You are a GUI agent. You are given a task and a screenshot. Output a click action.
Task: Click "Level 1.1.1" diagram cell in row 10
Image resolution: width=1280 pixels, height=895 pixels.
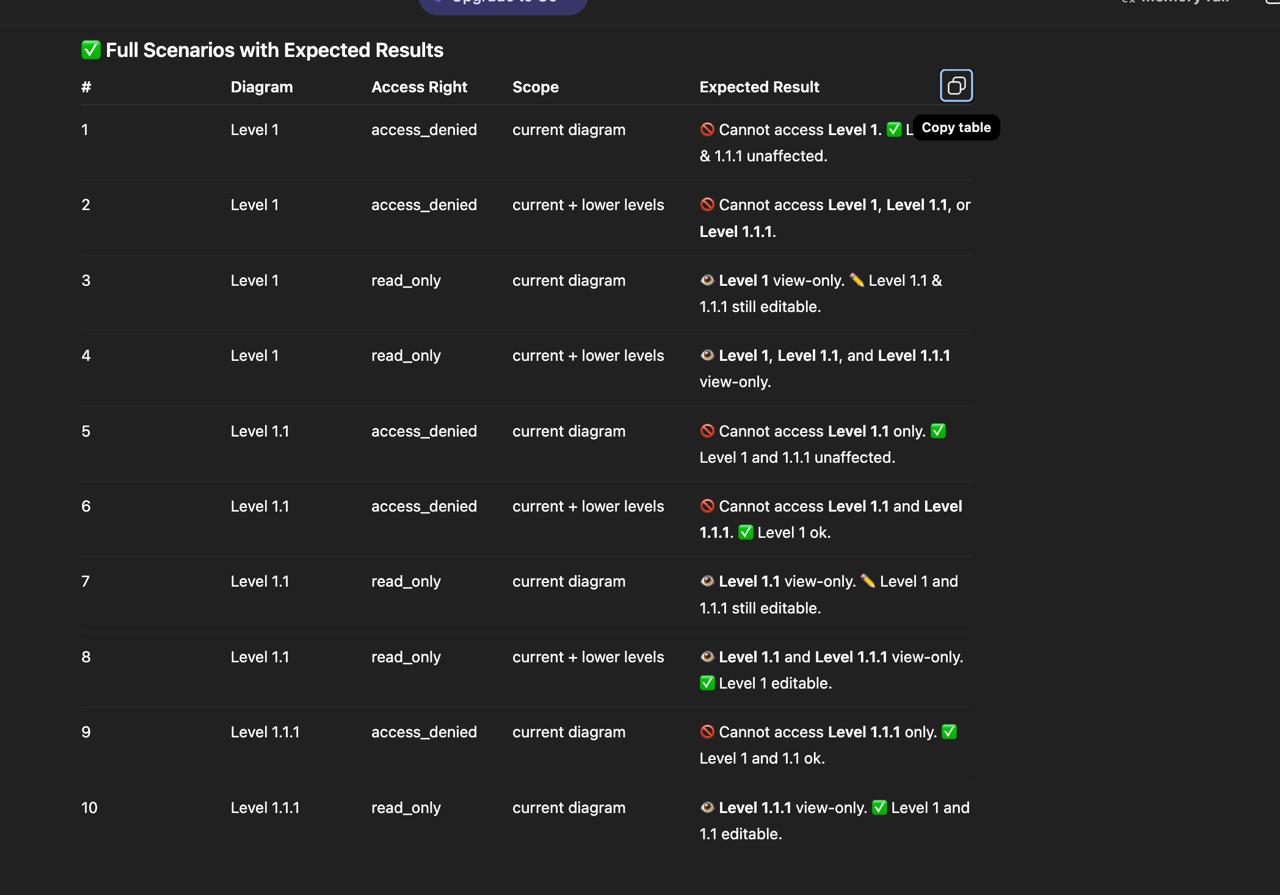tap(265, 808)
